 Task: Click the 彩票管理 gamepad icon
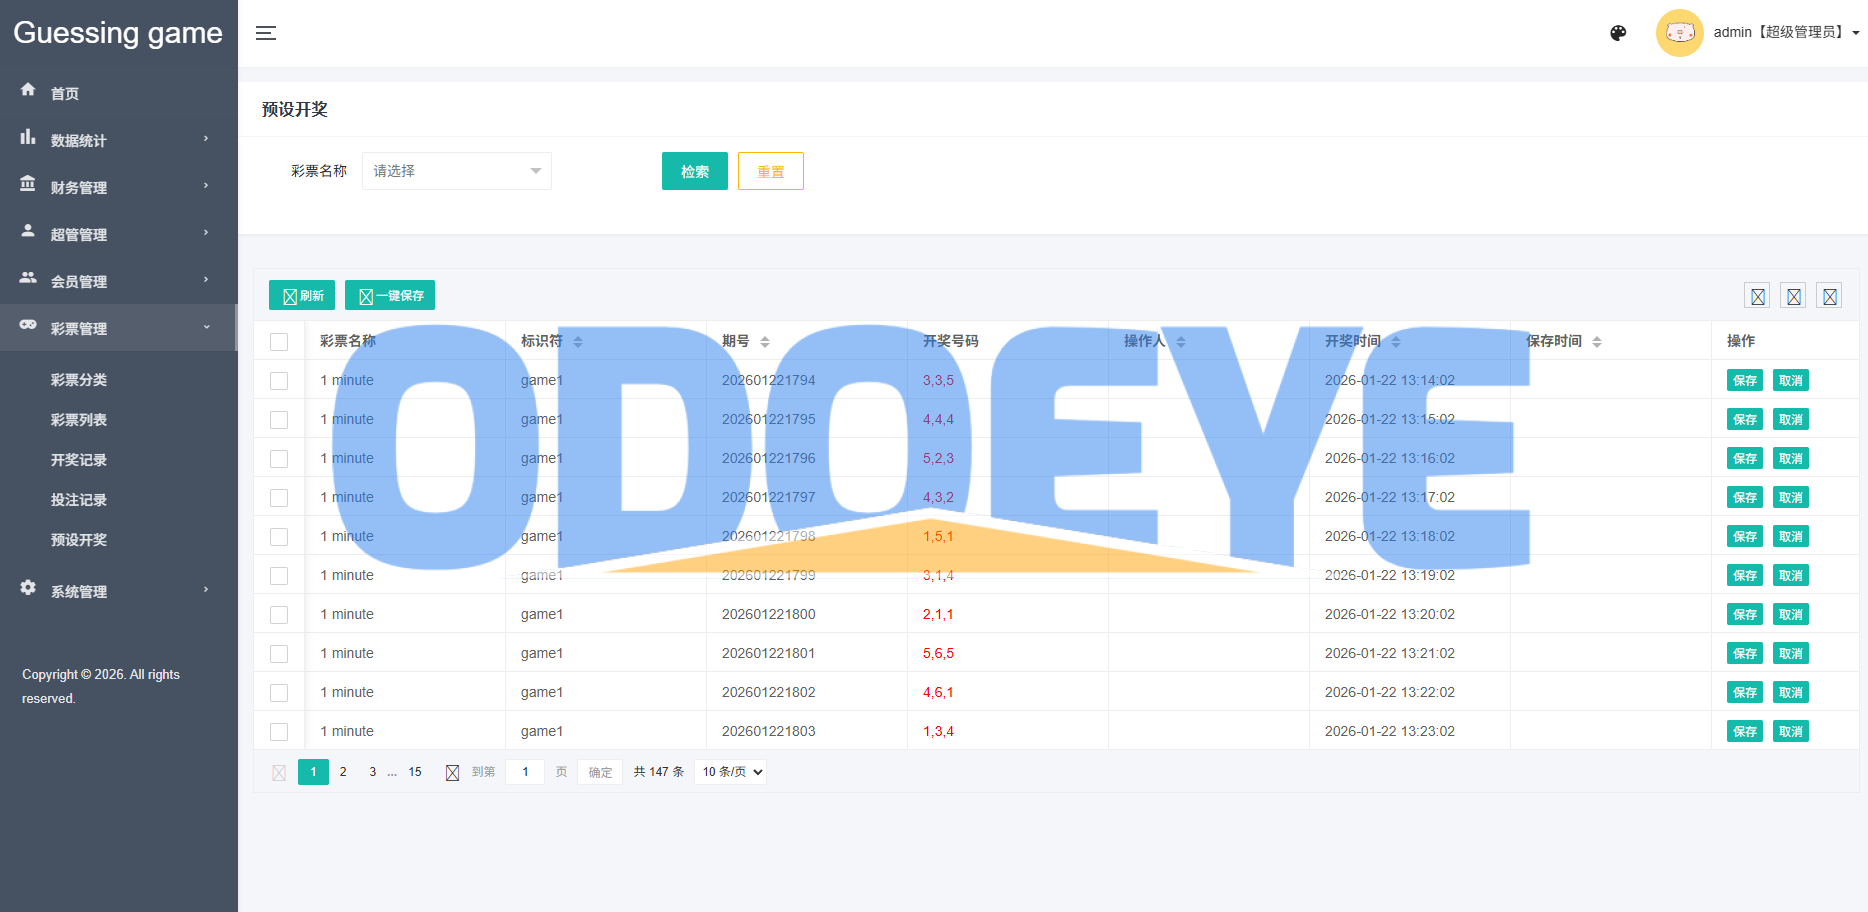28,325
